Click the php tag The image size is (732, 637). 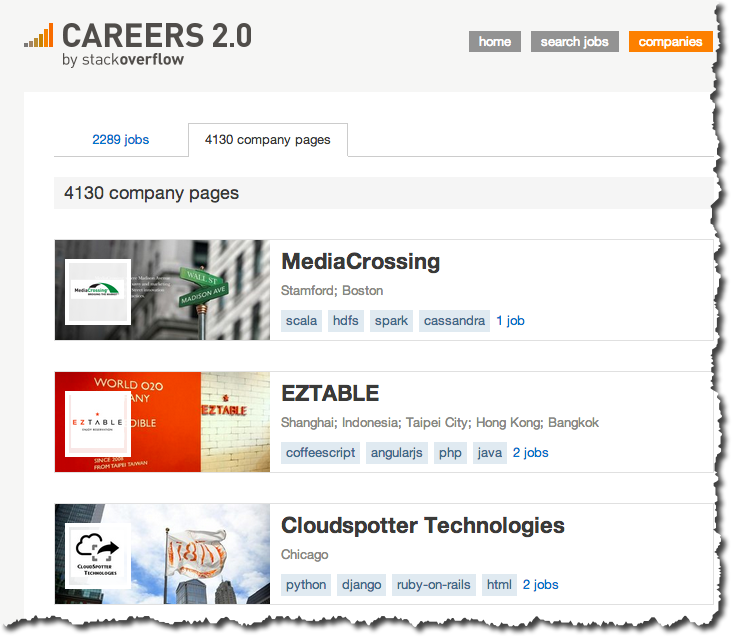coord(450,453)
